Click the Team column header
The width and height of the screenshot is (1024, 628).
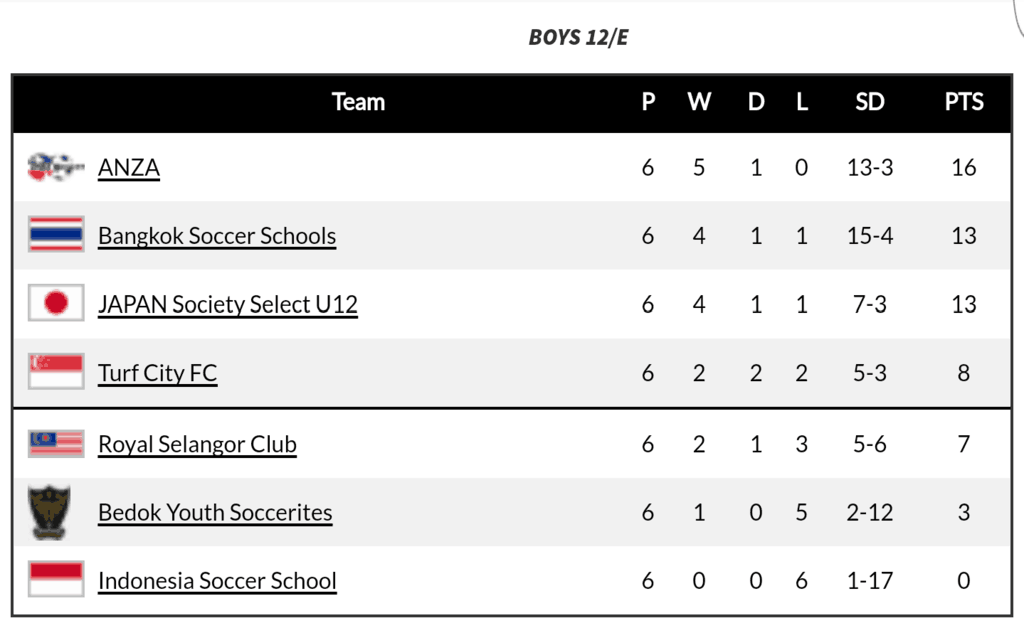coord(358,102)
